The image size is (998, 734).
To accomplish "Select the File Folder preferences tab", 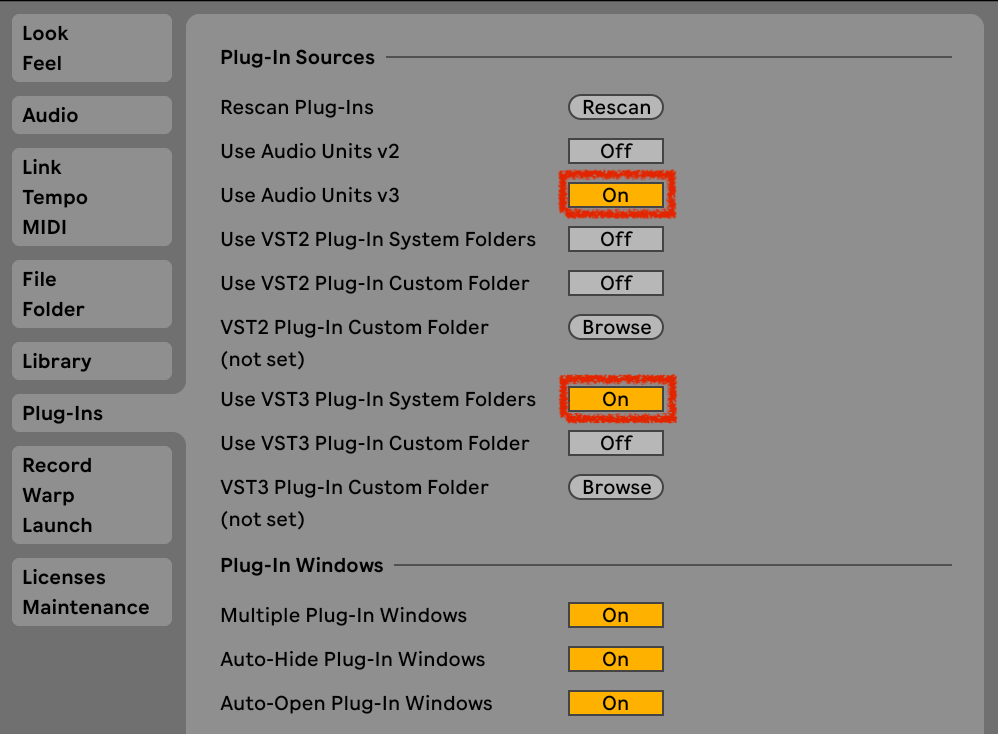I will [91, 294].
